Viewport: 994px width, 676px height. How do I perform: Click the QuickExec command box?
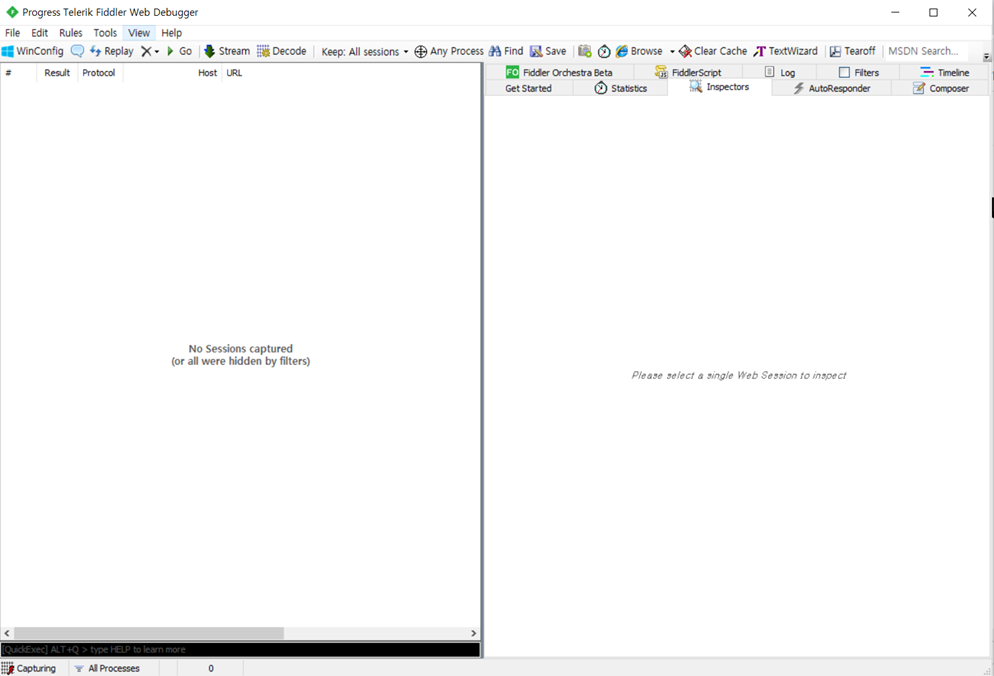tap(240, 649)
